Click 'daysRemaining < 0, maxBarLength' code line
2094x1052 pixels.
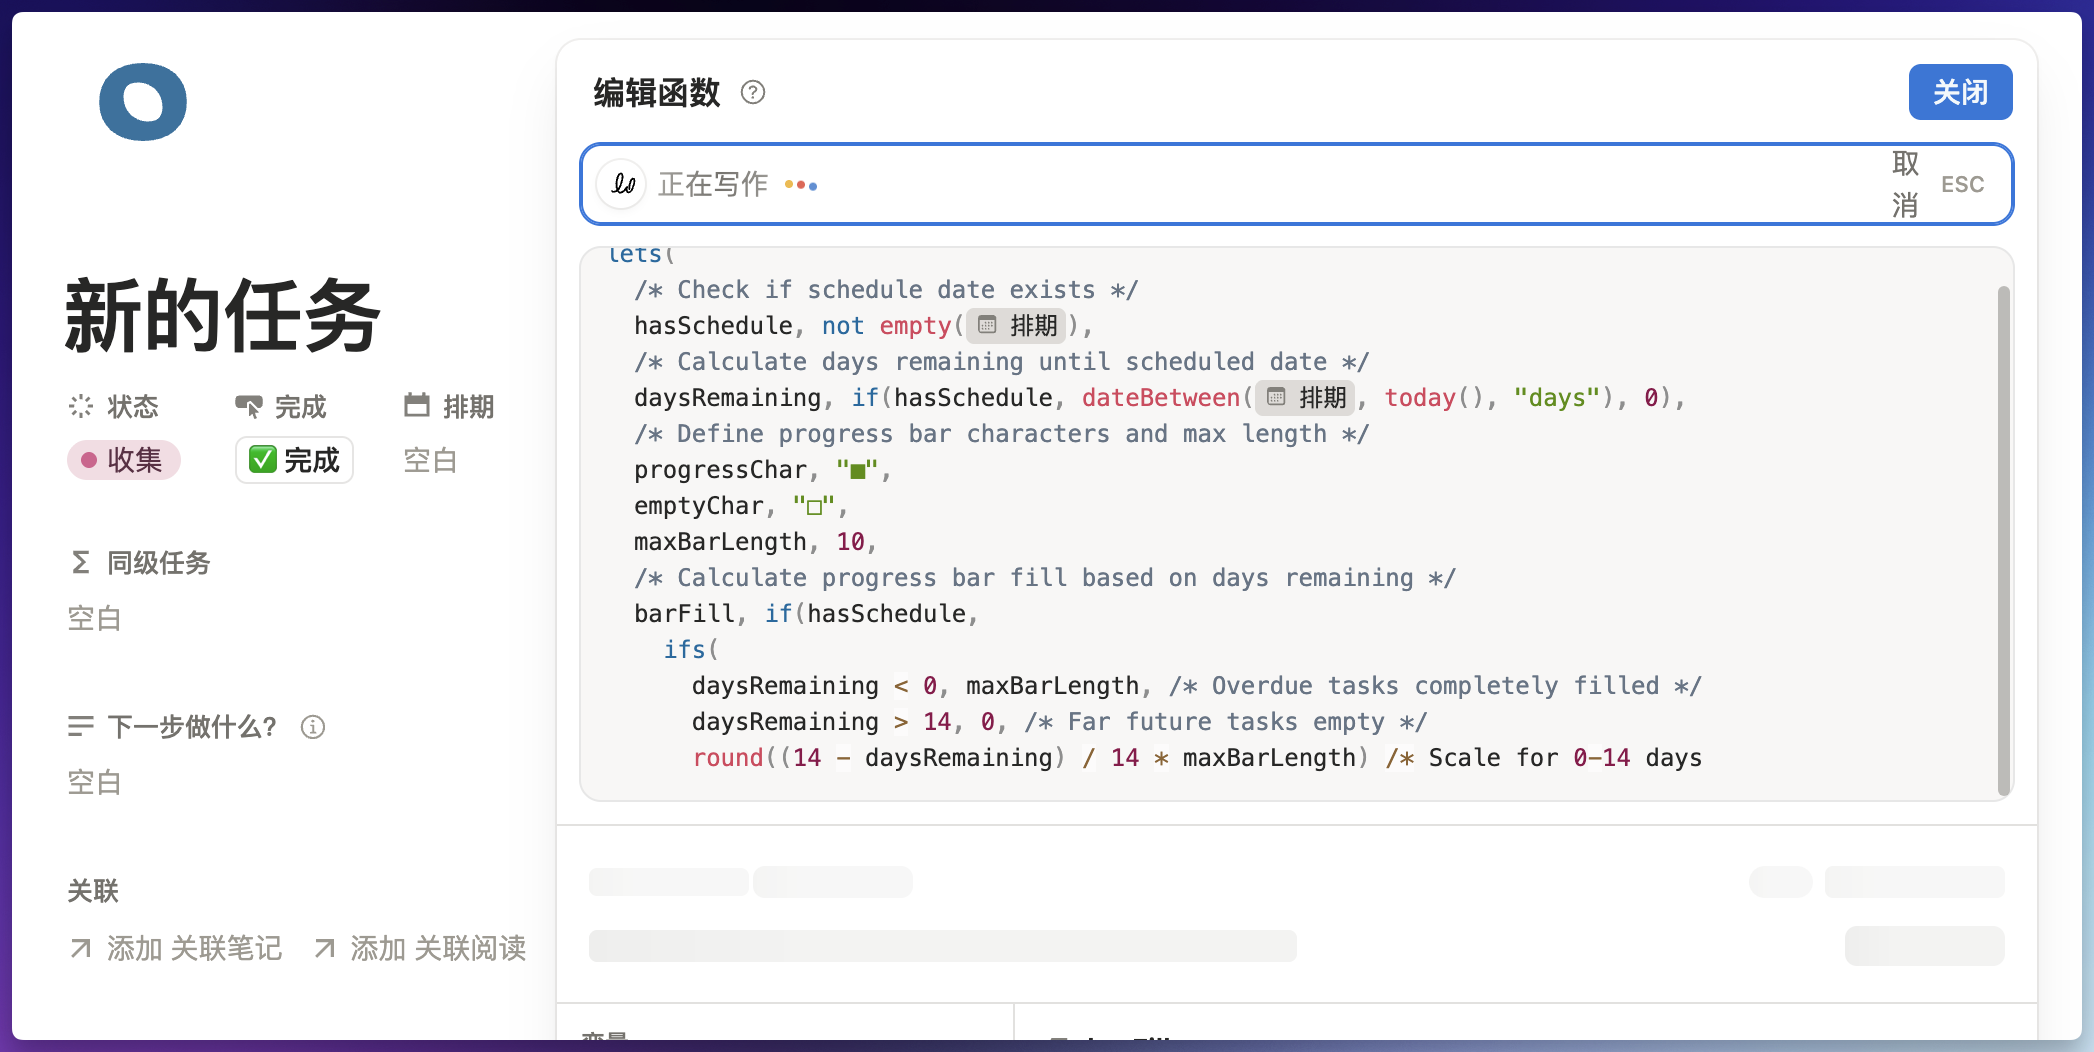point(1196,686)
